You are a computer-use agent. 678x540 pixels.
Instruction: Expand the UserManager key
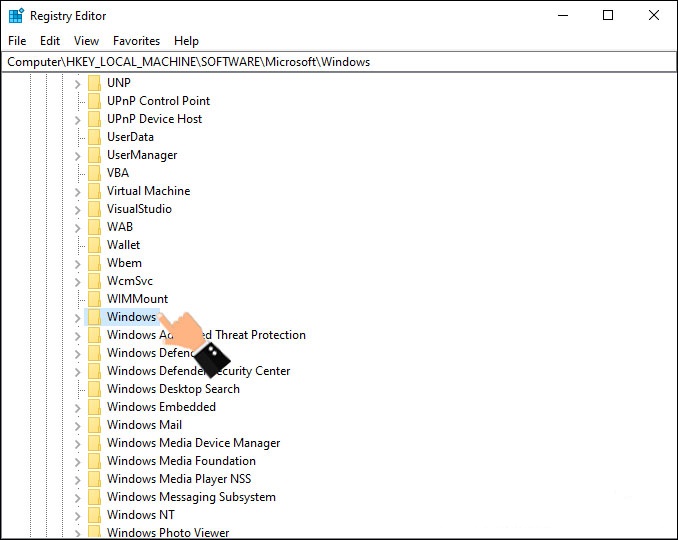[77, 155]
